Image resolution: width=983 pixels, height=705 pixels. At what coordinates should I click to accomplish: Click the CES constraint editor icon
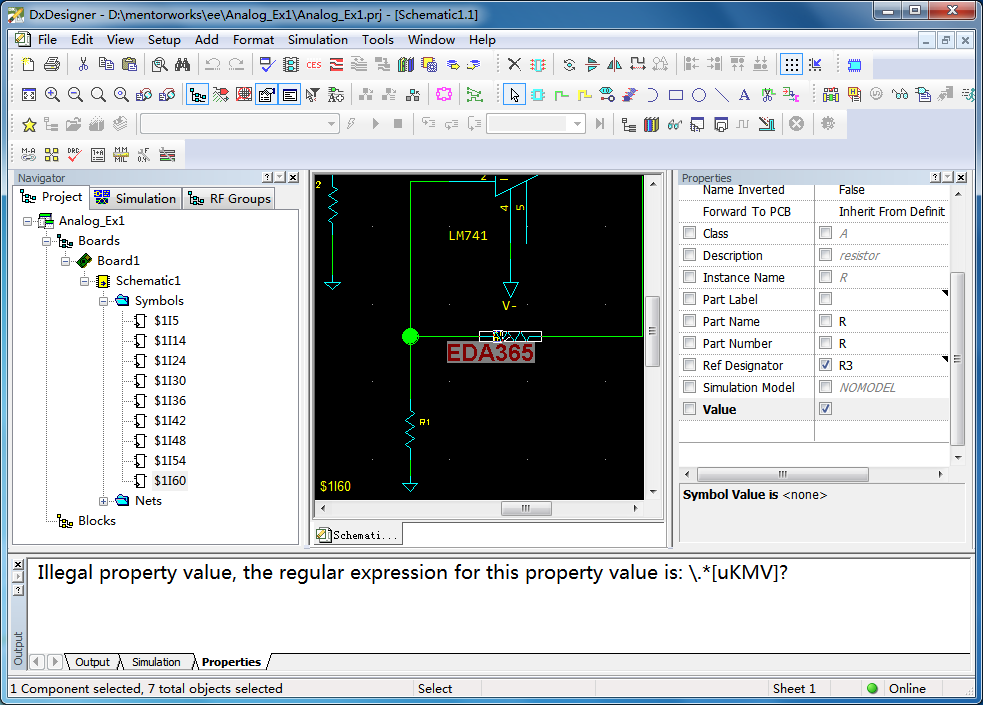tap(314, 65)
